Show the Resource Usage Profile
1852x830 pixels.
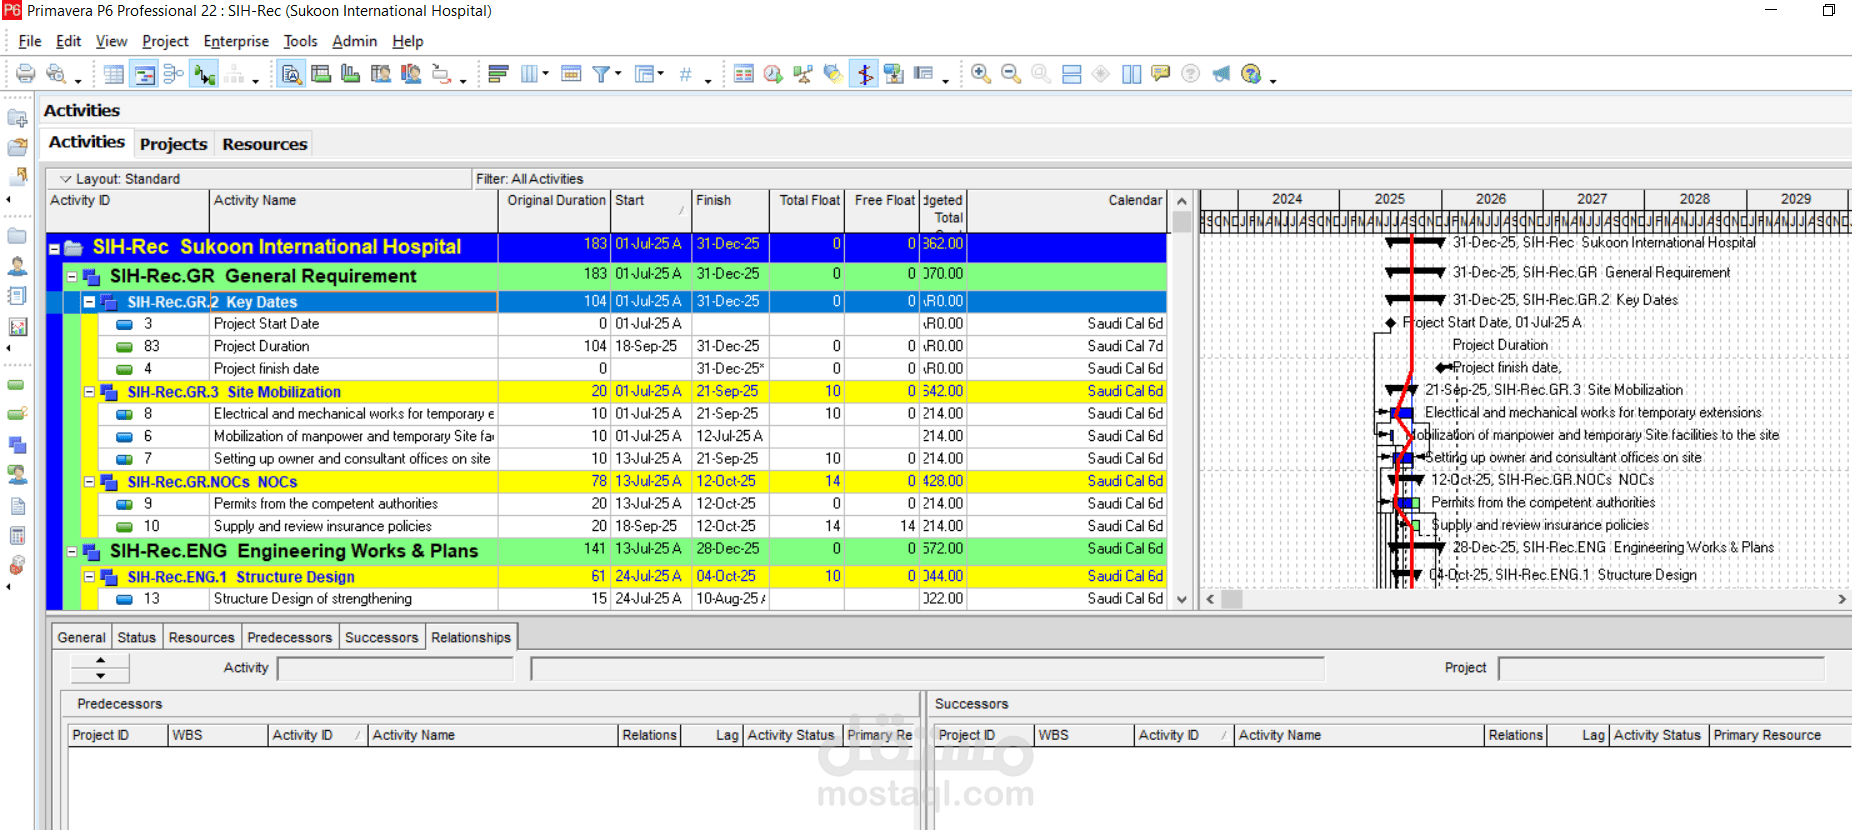click(x=410, y=74)
